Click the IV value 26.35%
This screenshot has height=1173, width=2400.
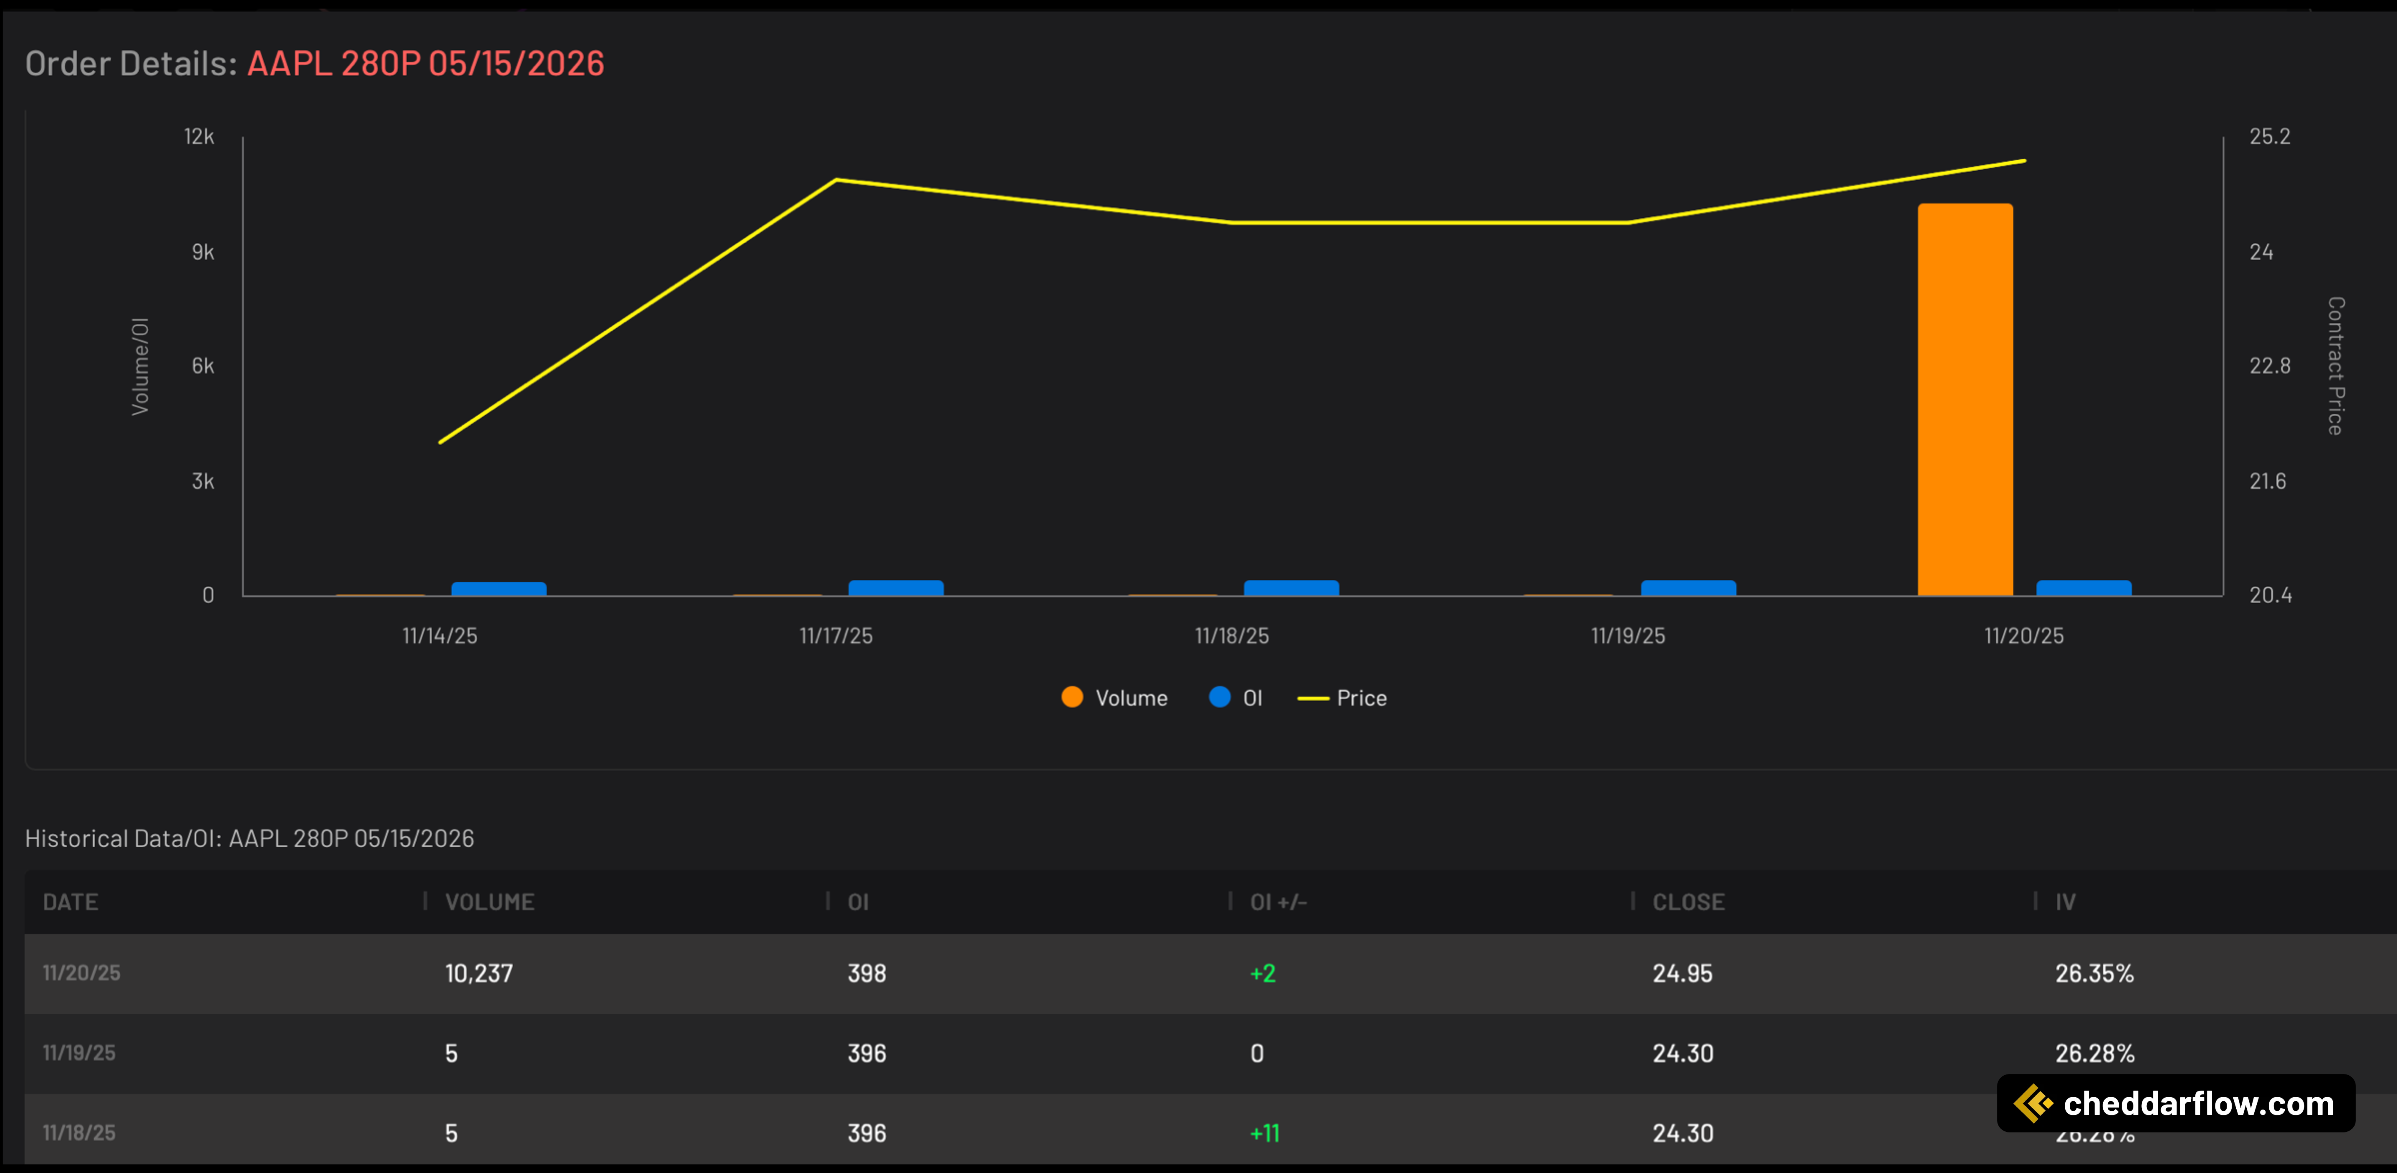coord(2094,973)
